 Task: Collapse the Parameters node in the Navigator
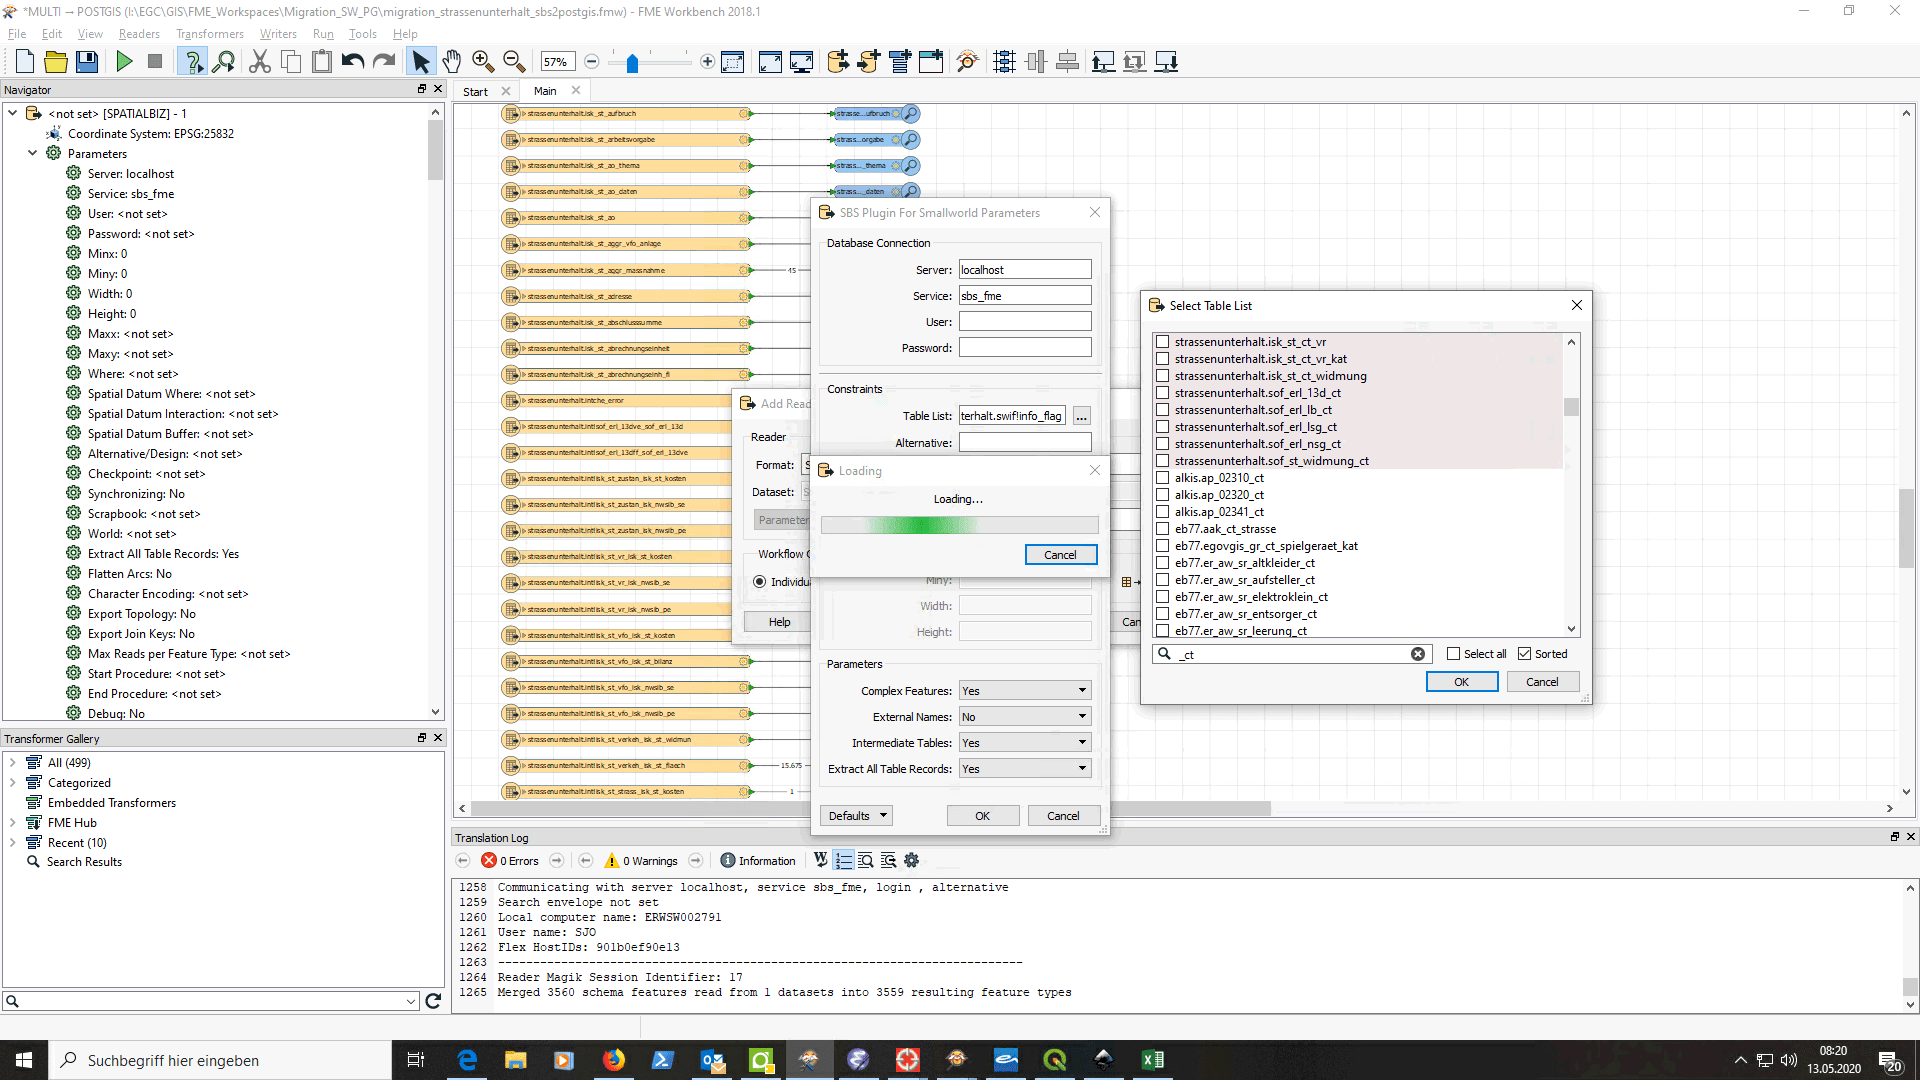[32, 153]
